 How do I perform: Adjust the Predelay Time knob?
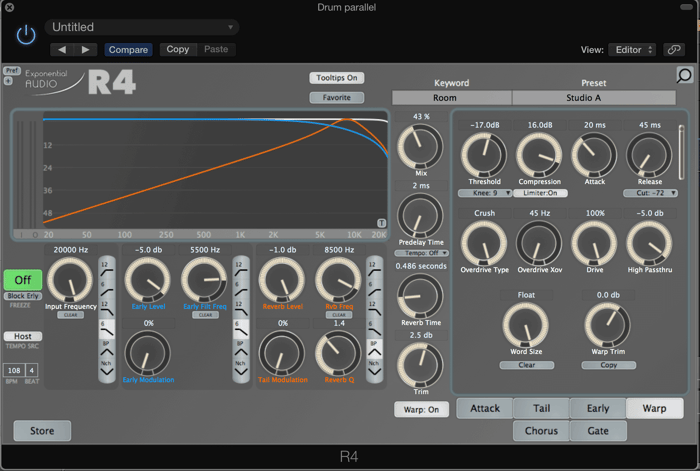(420, 216)
